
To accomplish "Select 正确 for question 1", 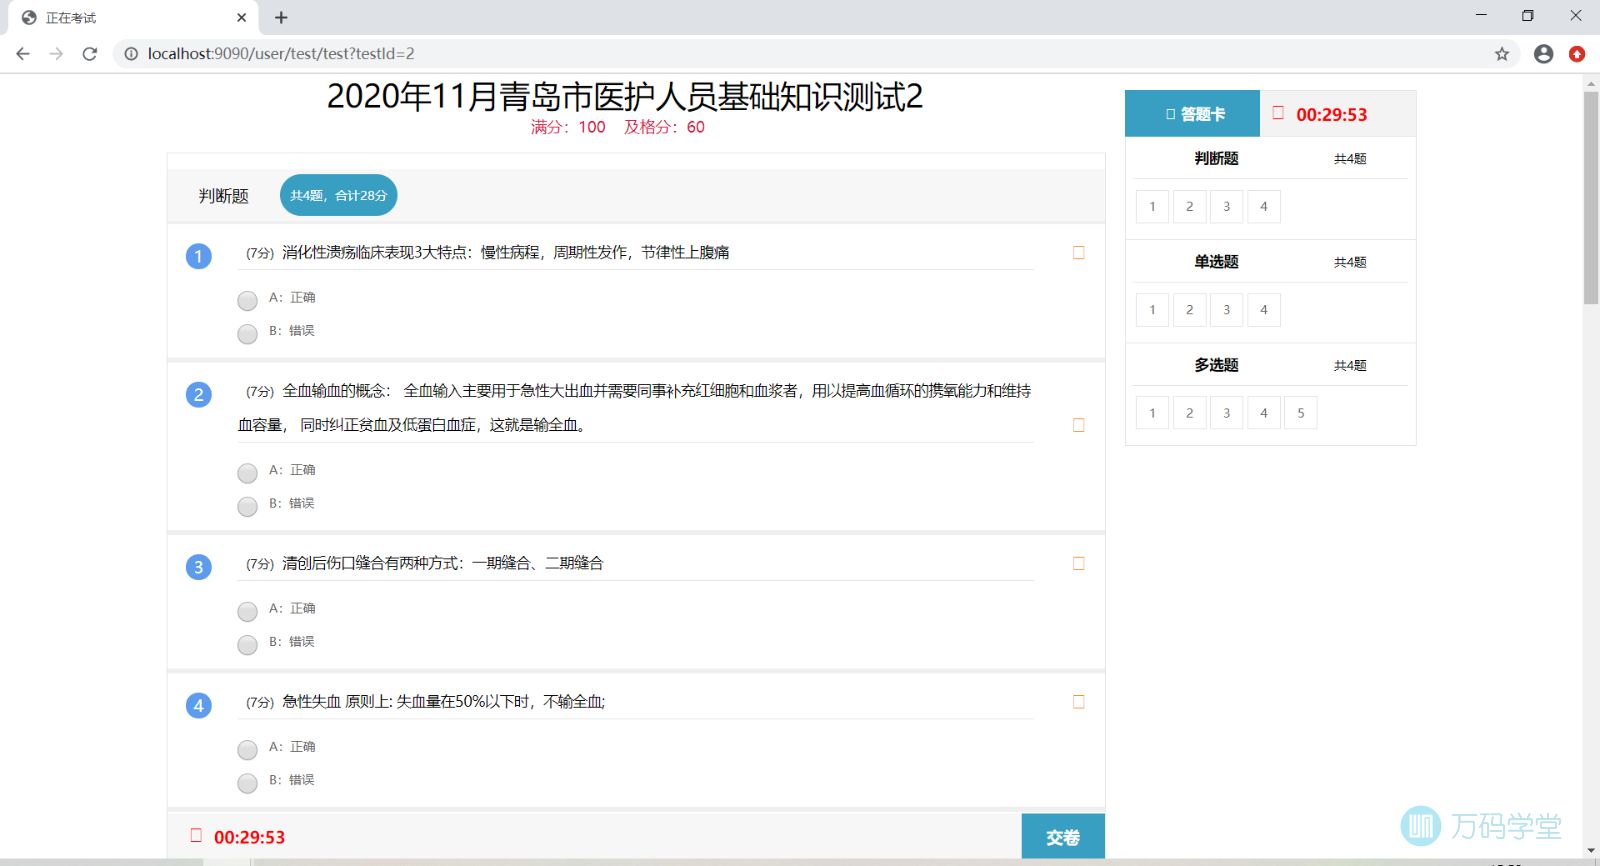I will (x=247, y=300).
